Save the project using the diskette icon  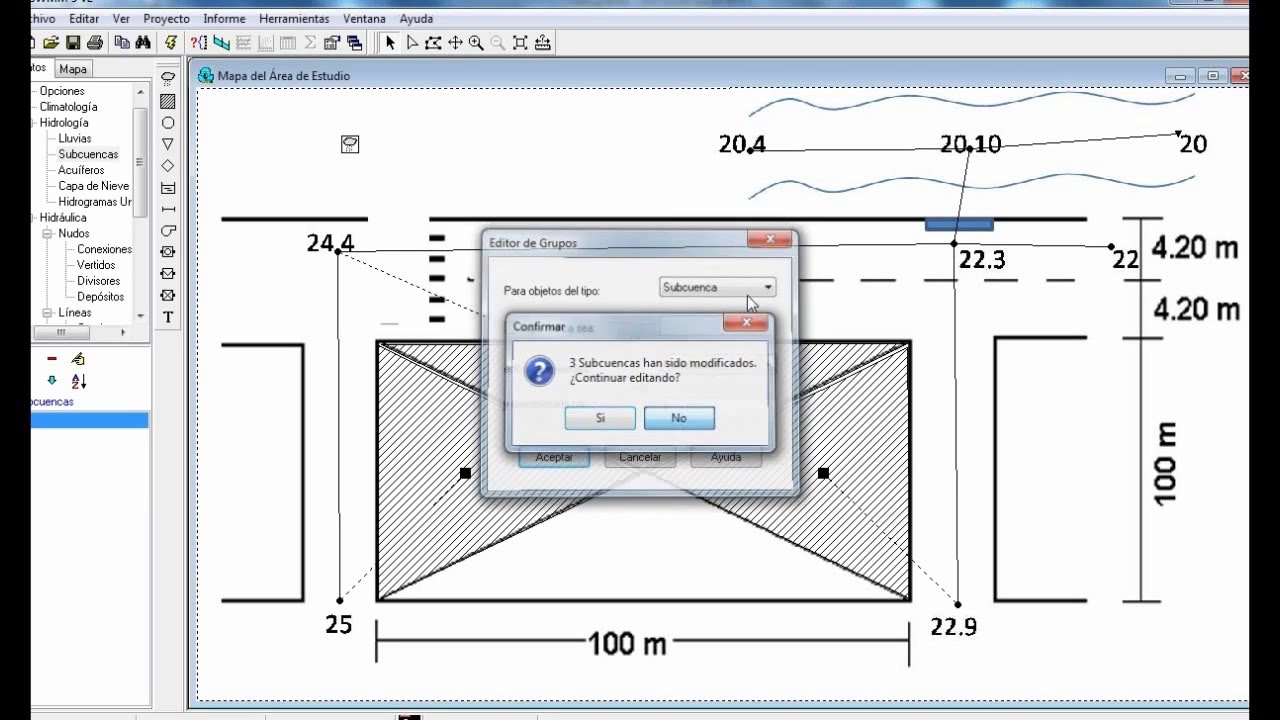click(x=73, y=43)
